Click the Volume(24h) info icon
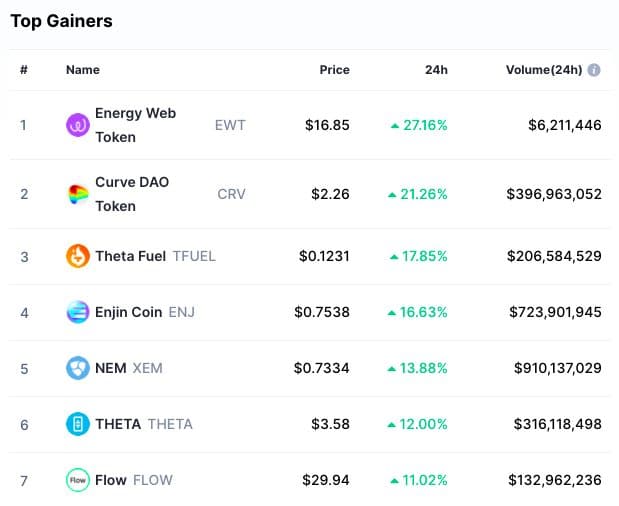The image size is (619, 506). tap(594, 70)
